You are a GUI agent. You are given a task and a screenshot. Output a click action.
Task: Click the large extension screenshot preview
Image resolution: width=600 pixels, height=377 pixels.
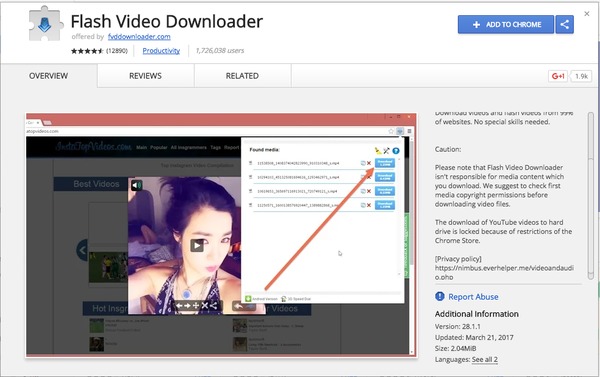pyautogui.click(x=221, y=235)
